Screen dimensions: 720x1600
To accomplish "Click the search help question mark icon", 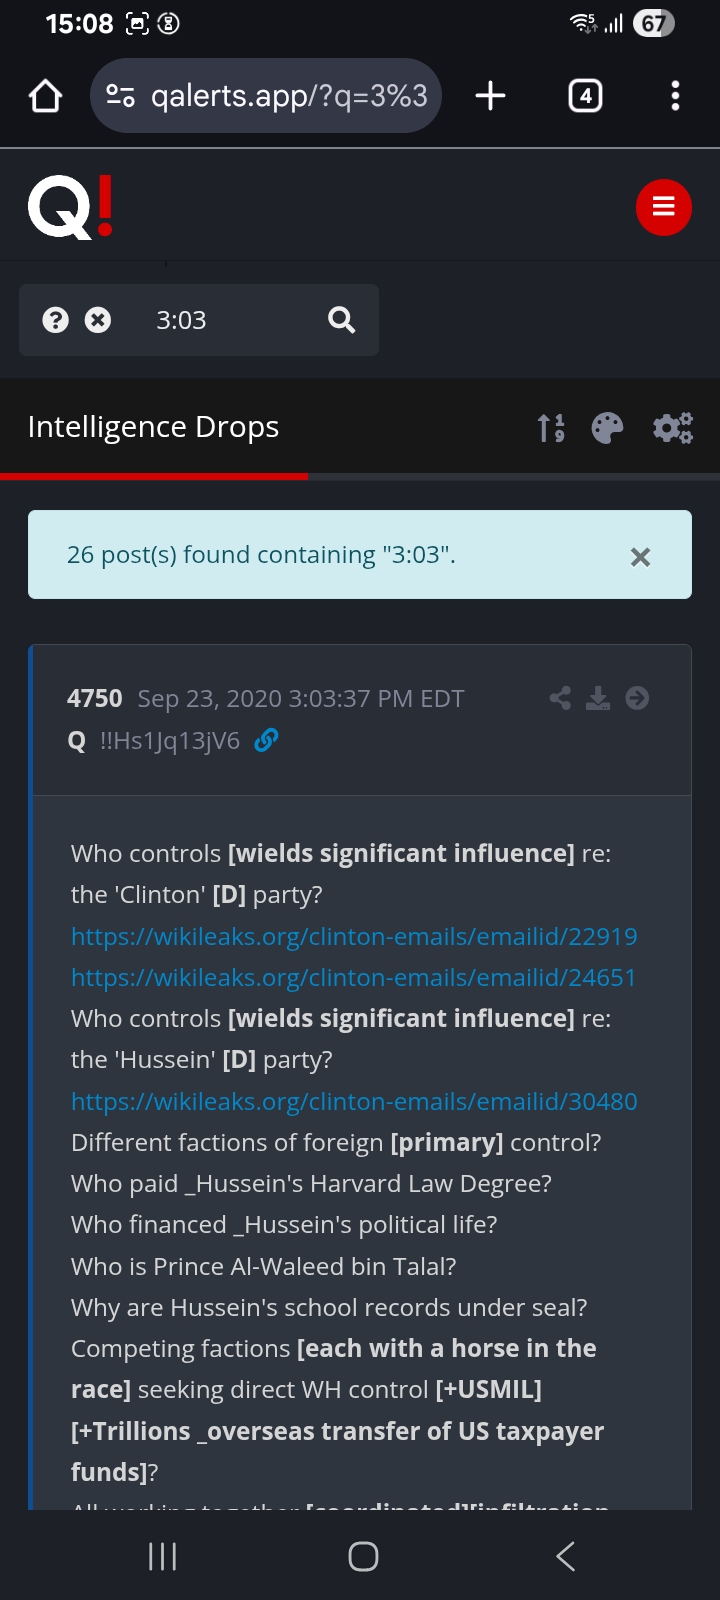I will (x=56, y=320).
